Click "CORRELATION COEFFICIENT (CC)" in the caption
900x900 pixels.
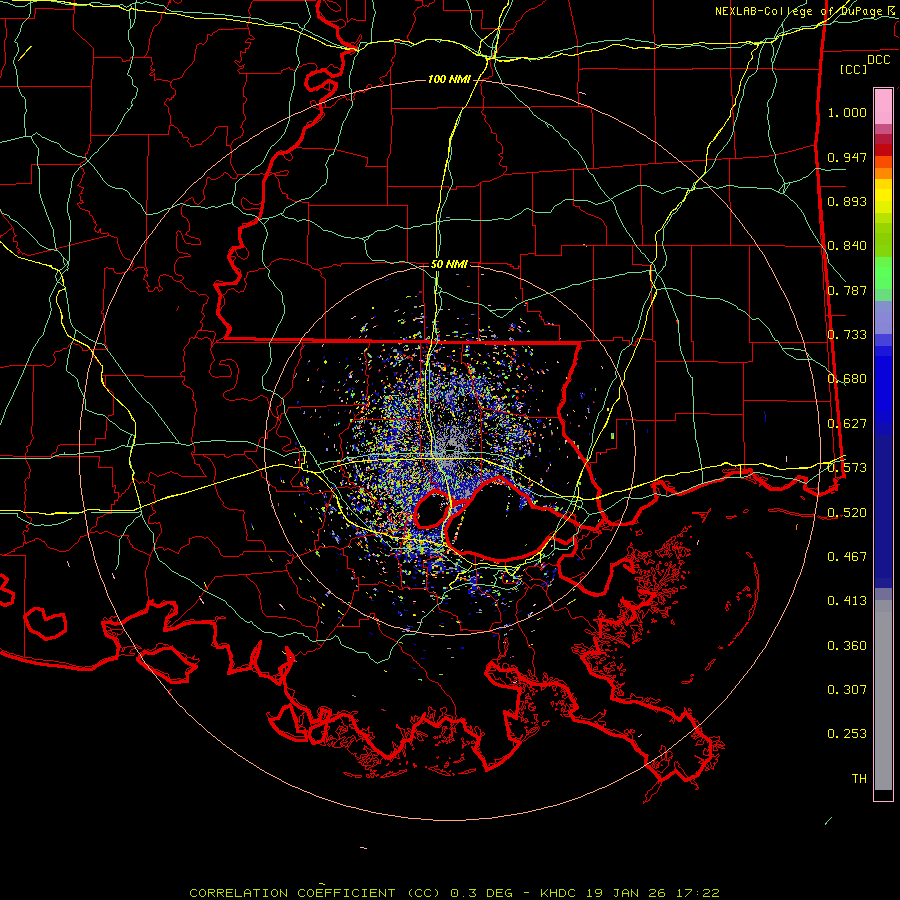coord(315,893)
